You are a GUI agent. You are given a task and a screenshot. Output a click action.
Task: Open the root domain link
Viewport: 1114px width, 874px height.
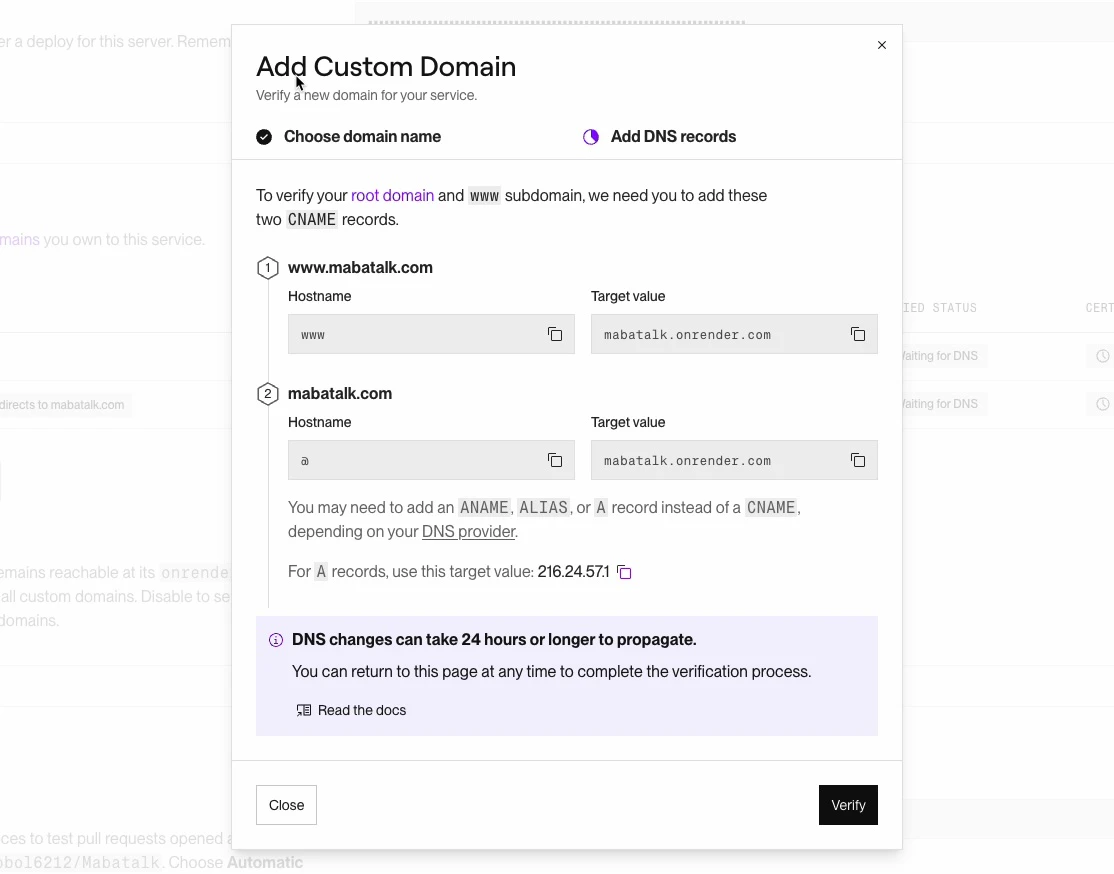392,195
